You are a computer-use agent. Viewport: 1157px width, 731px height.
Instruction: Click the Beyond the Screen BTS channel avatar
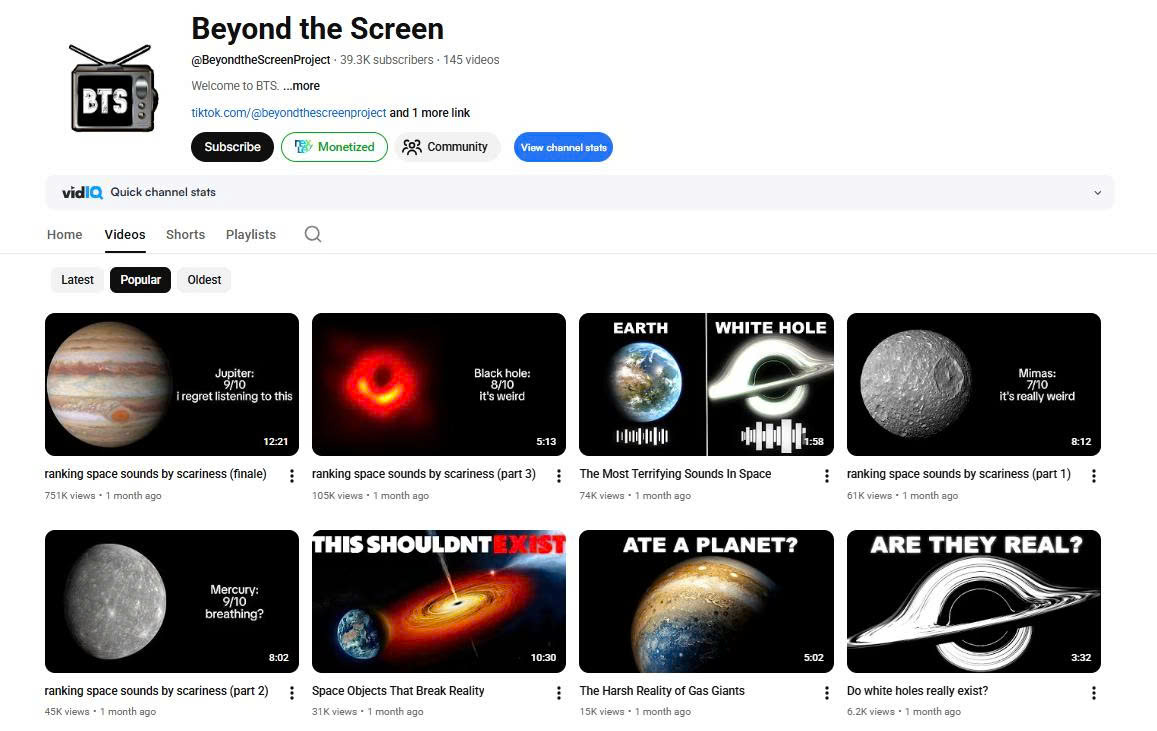click(112, 89)
